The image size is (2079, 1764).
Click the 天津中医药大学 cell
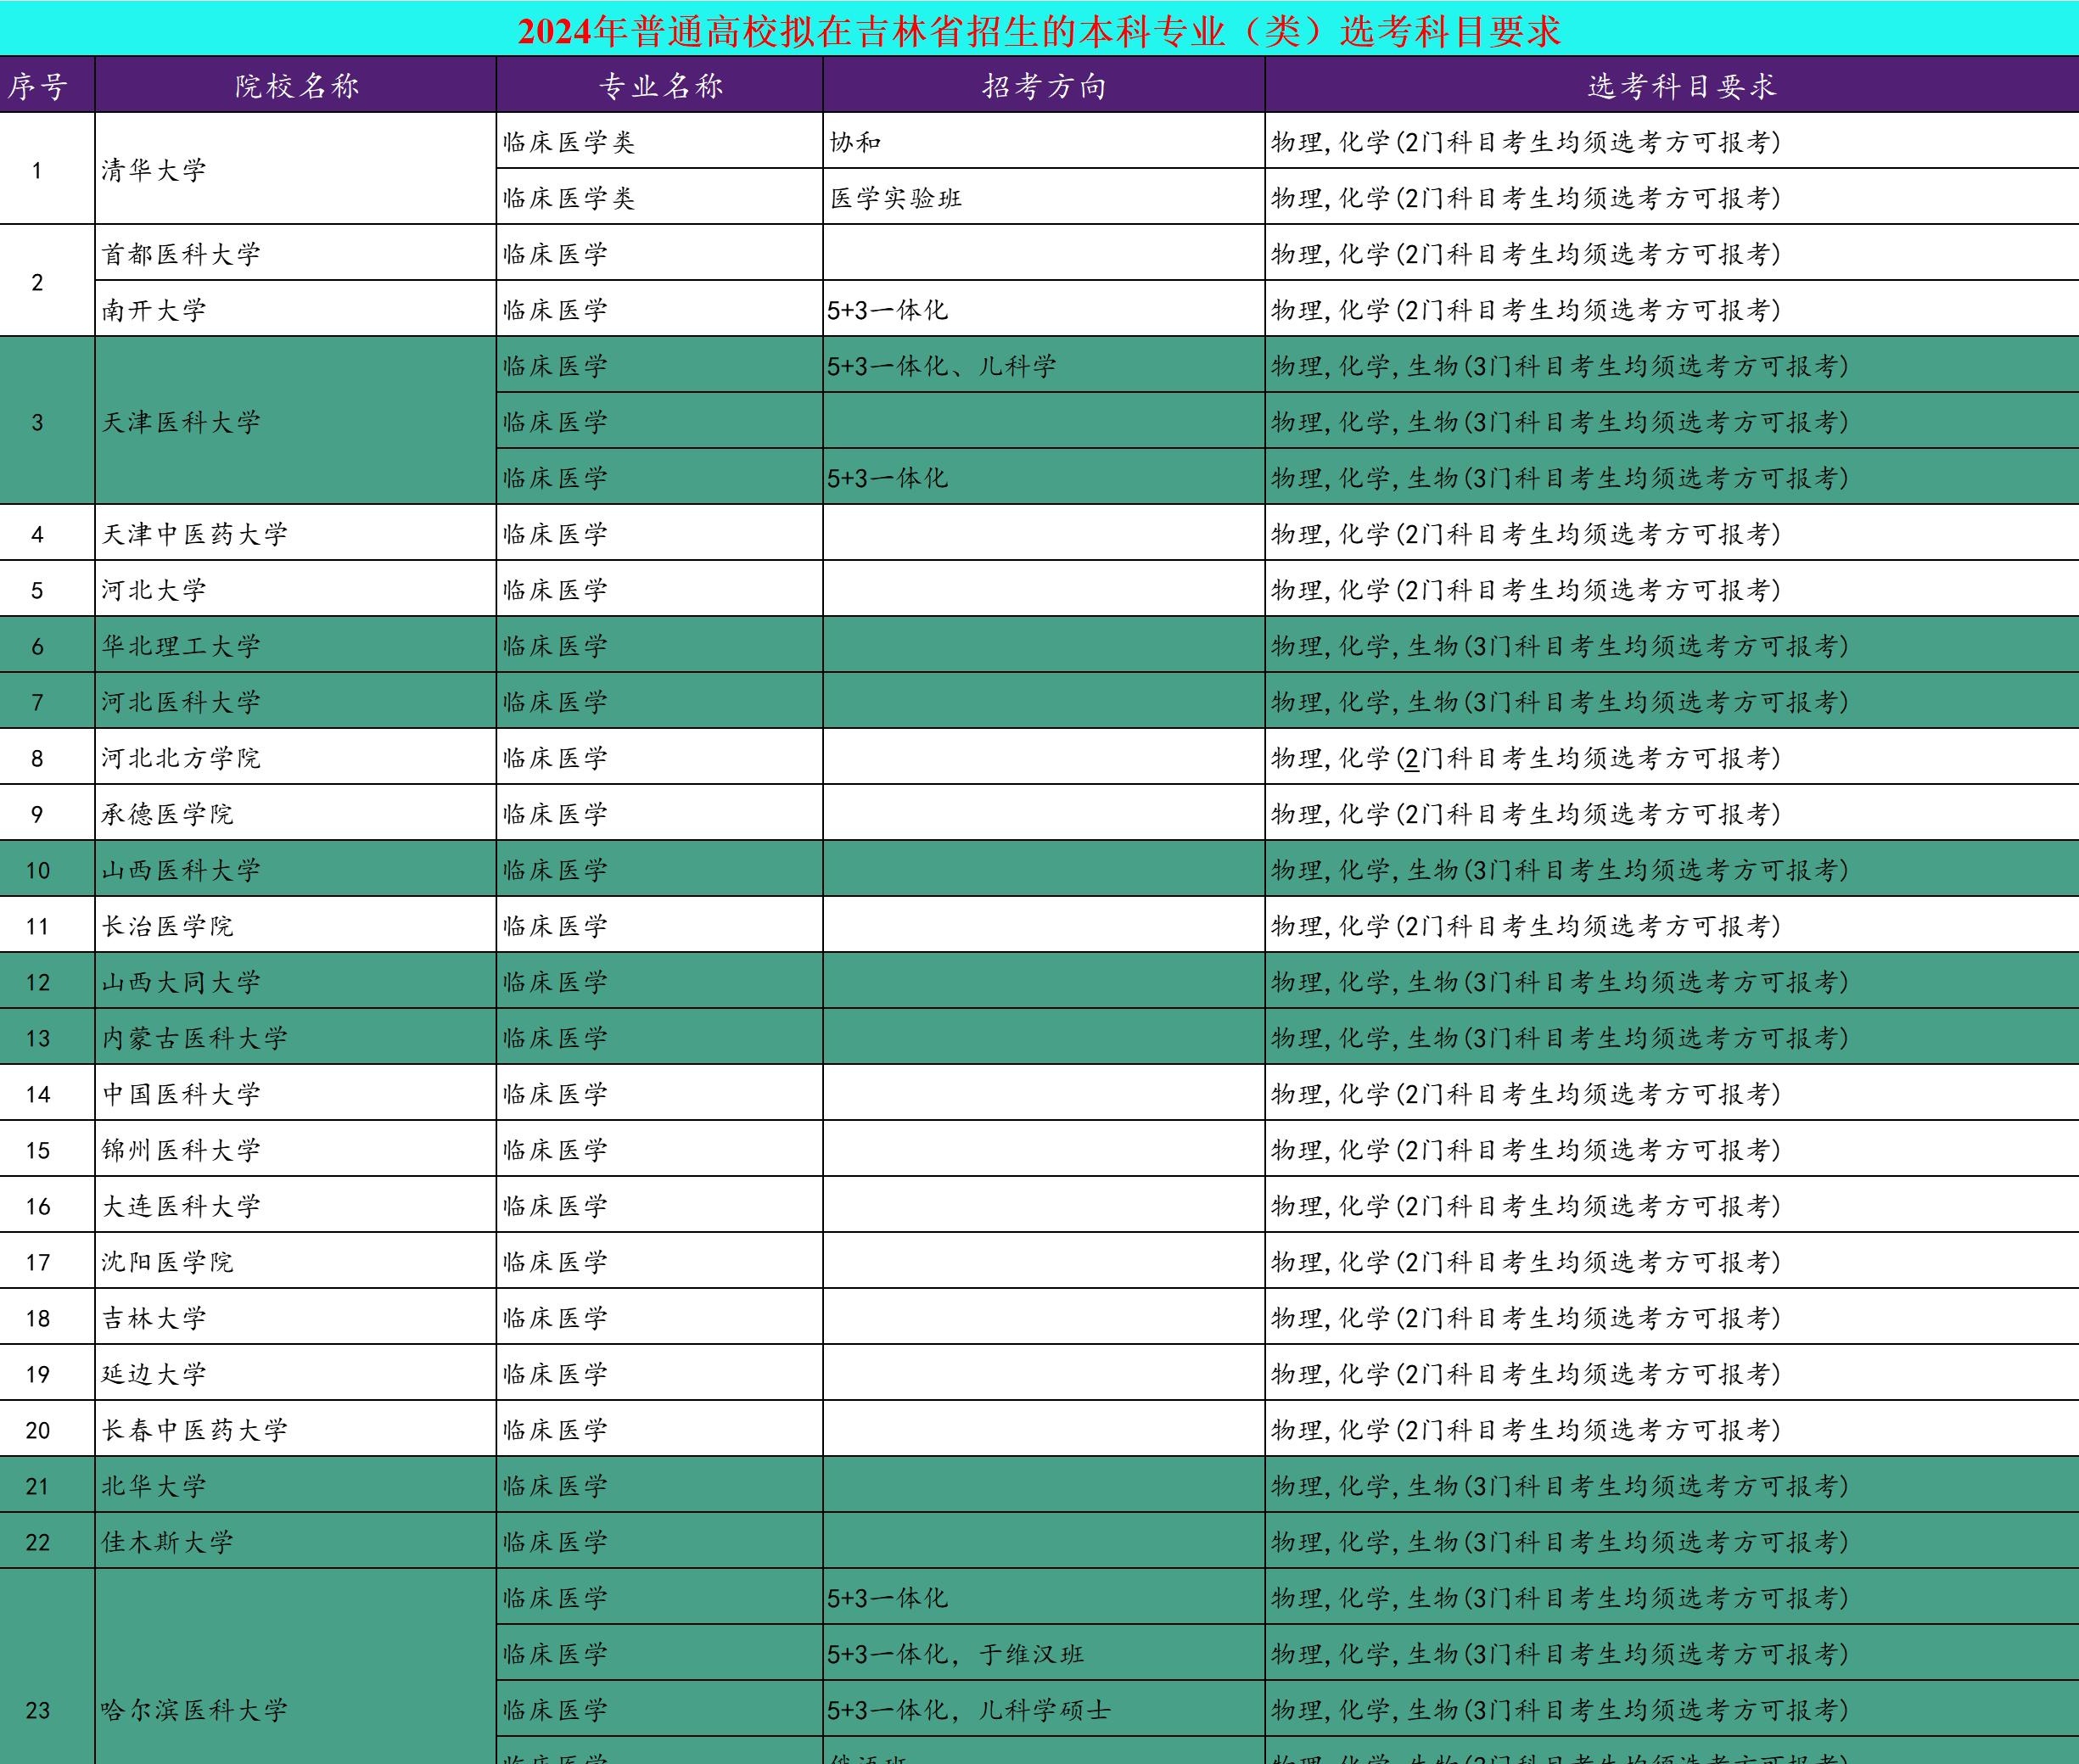[296, 533]
